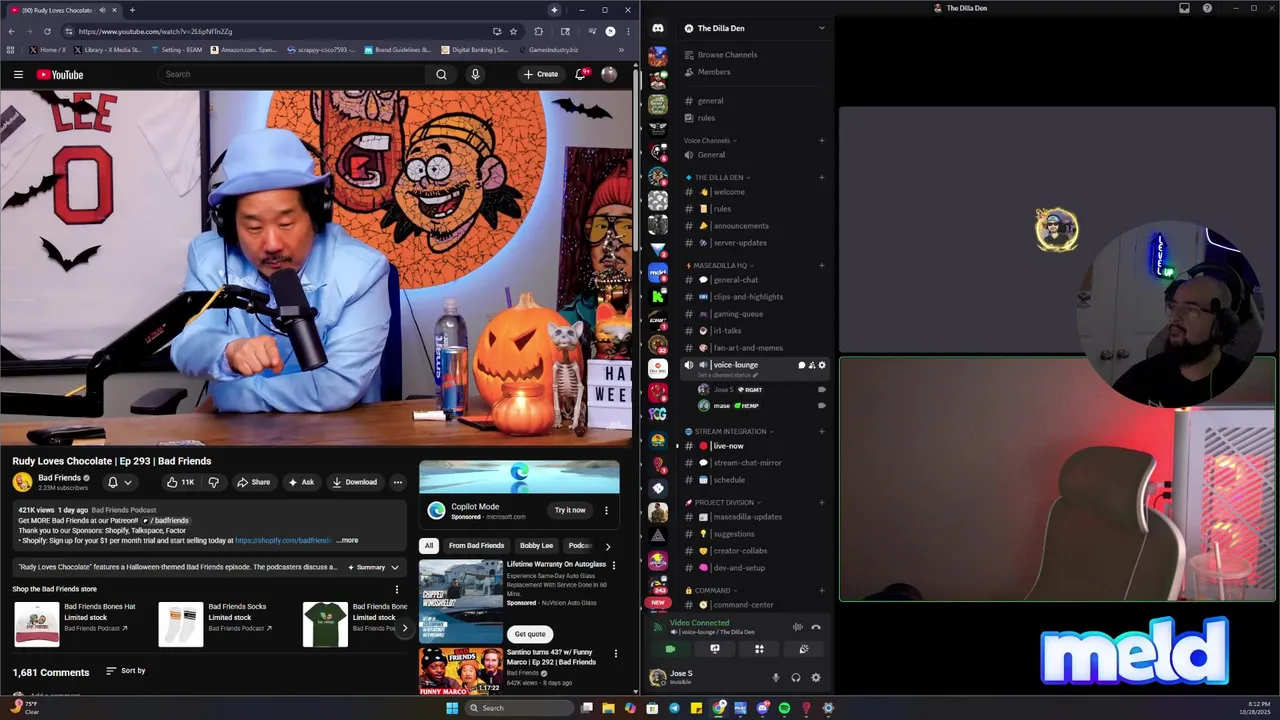Open more actions ellipsis beside Download

click(x=397, y=482)
